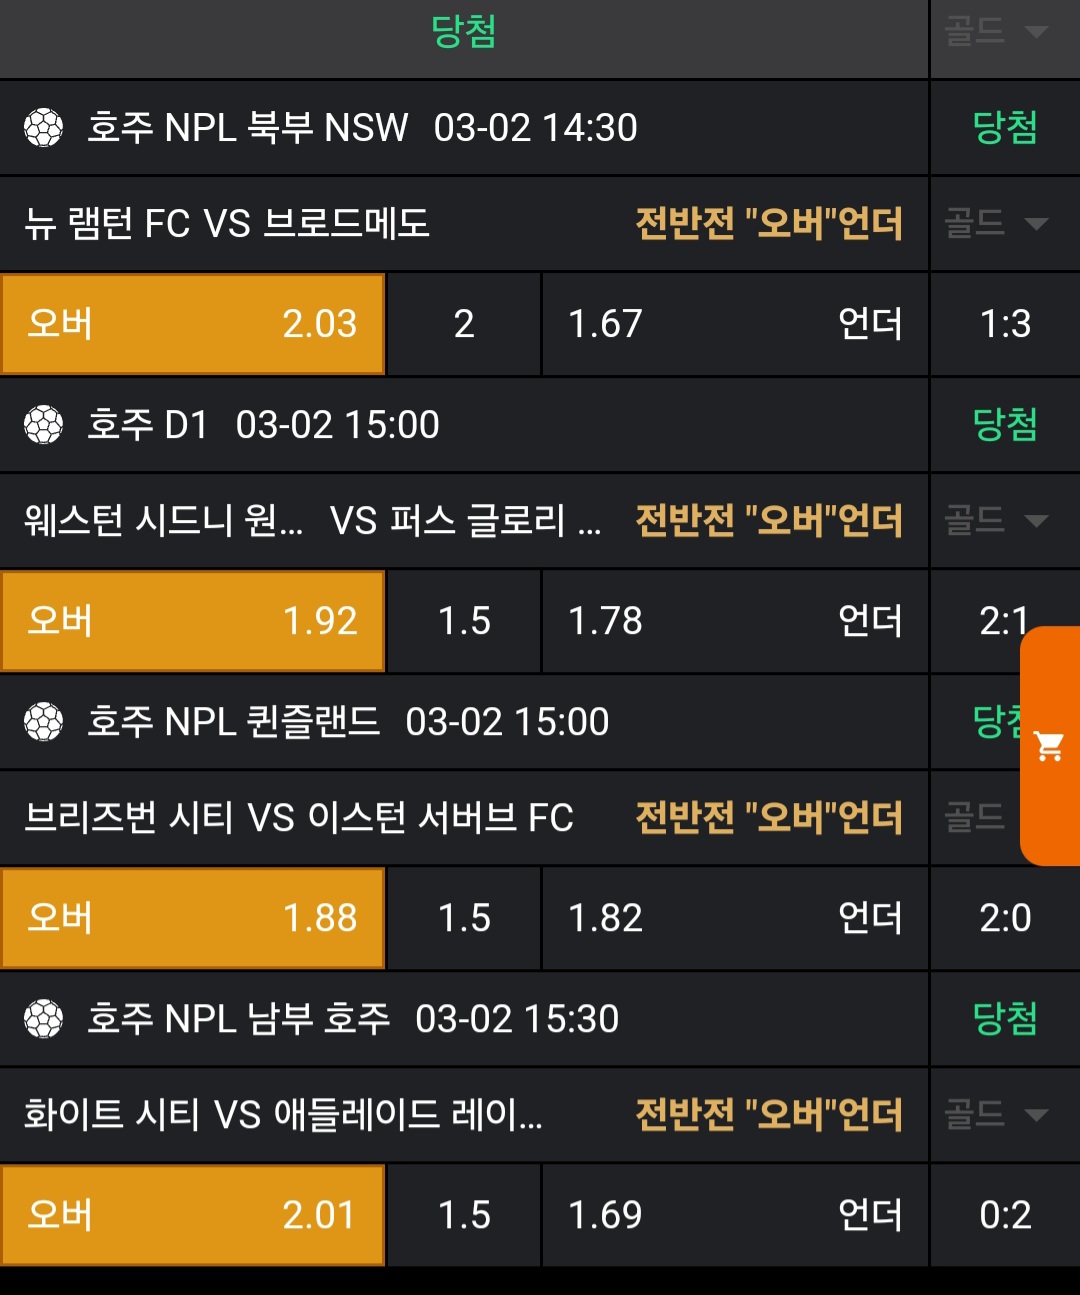
Task: Click soccer ball icon beside 호주 D1
Action: (x=44, y=425)
